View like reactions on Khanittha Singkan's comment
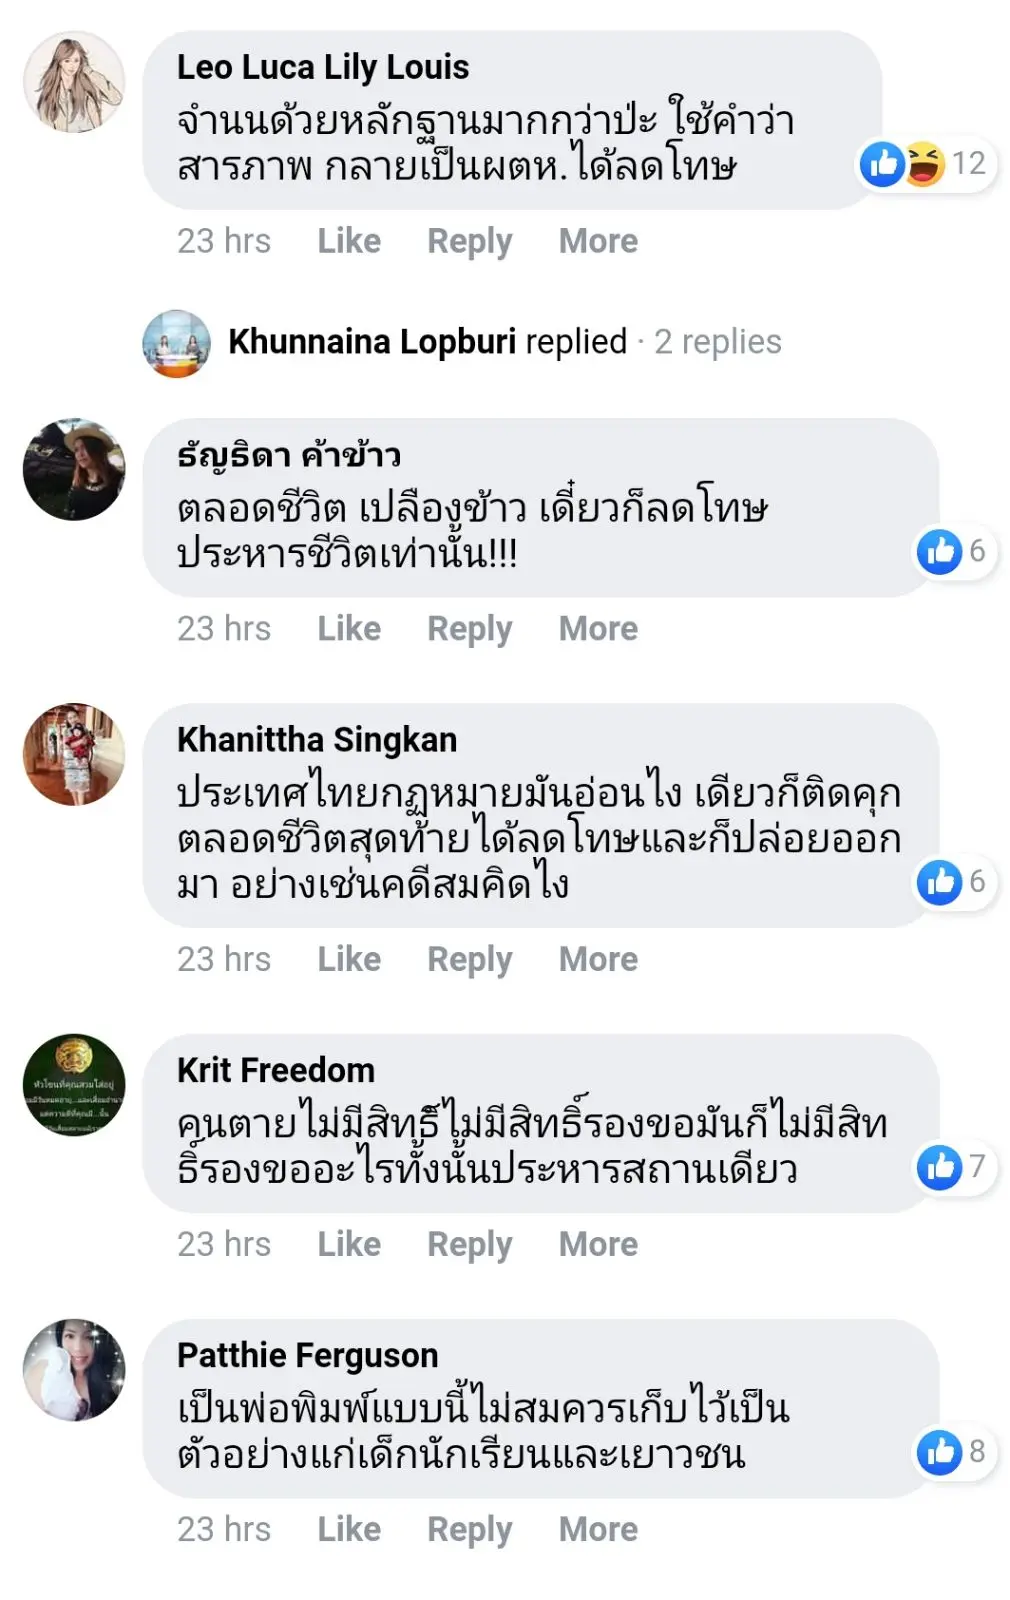Screen dimensions: 1010x1600 point(953,882)
